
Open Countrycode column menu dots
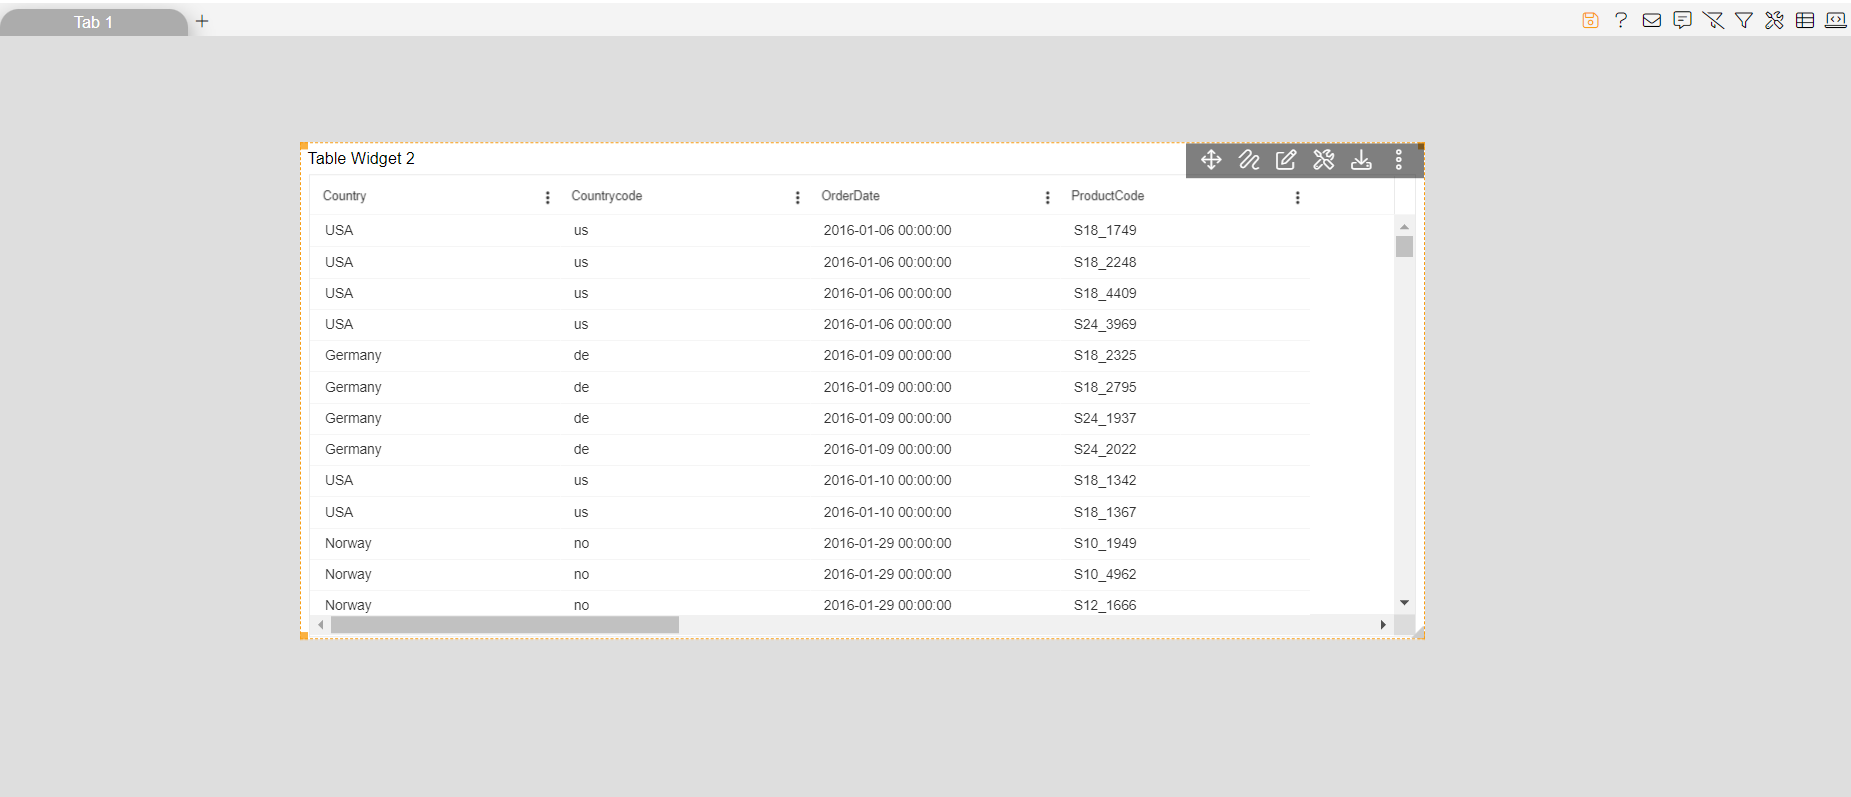[x=797, y=198]
